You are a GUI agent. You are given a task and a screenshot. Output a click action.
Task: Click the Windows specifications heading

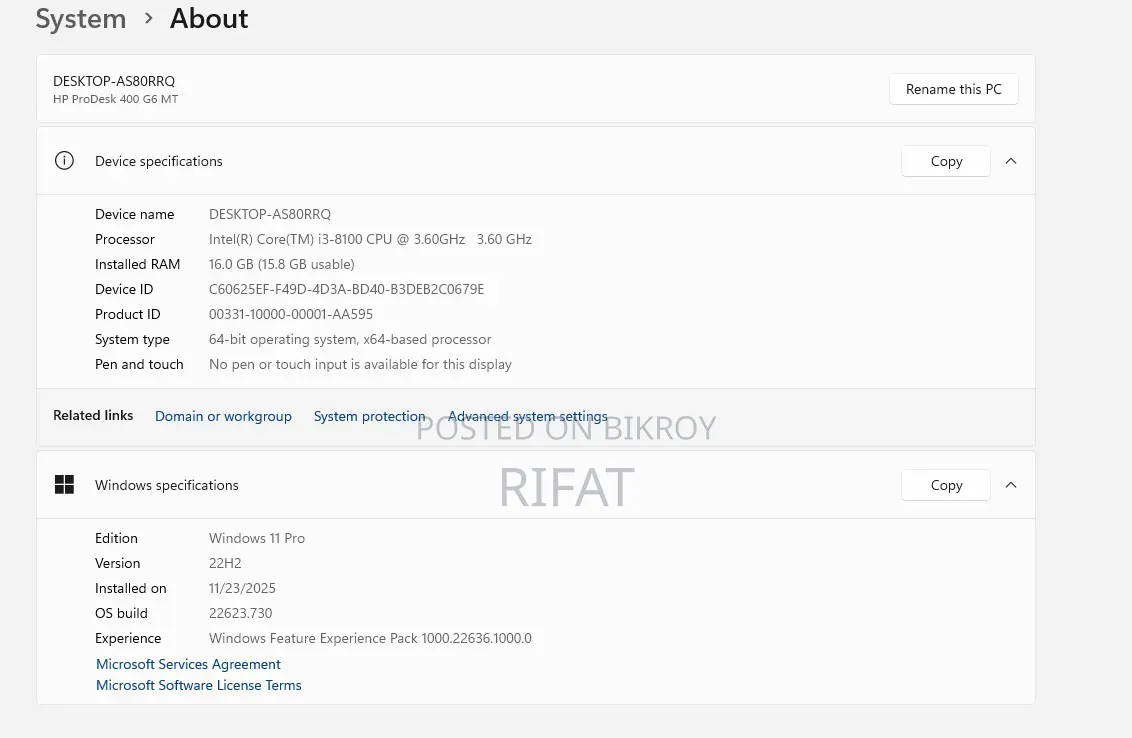pyautogui.click(x=167, y=485)
